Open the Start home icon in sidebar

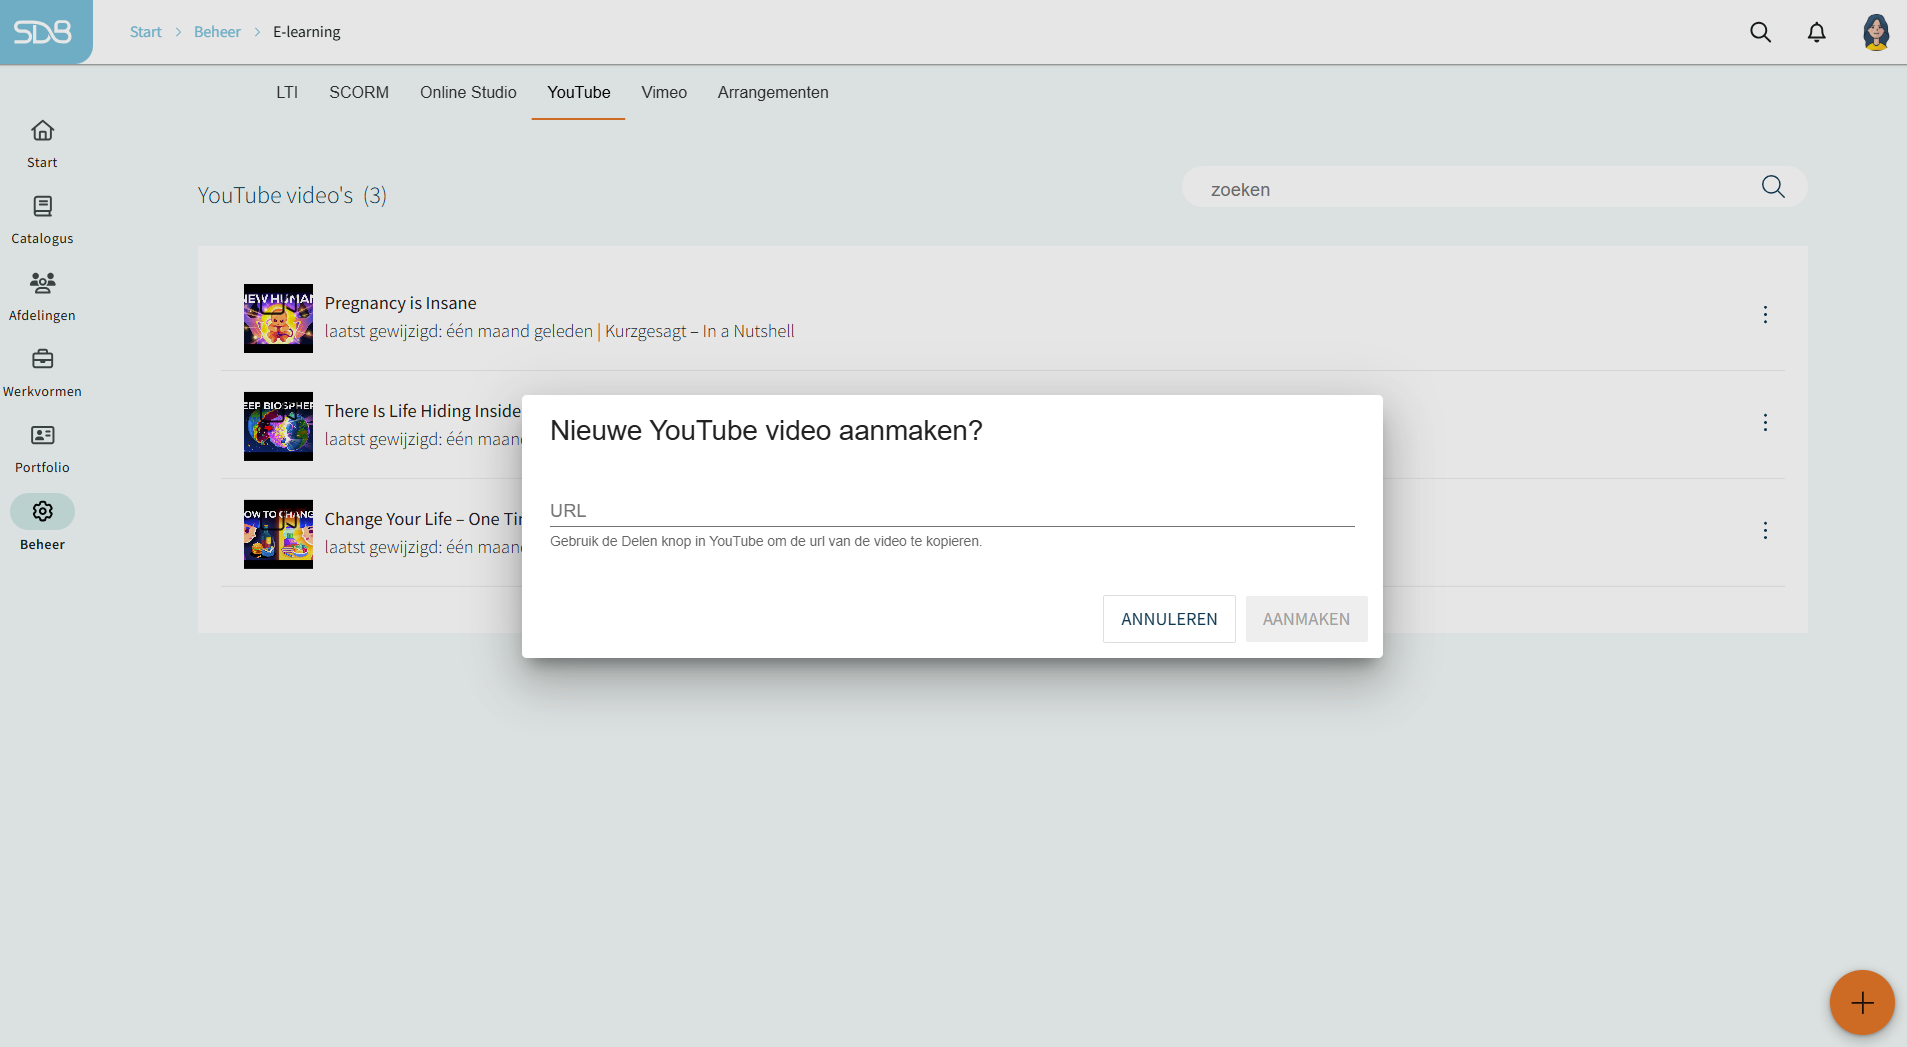[42, 131]
